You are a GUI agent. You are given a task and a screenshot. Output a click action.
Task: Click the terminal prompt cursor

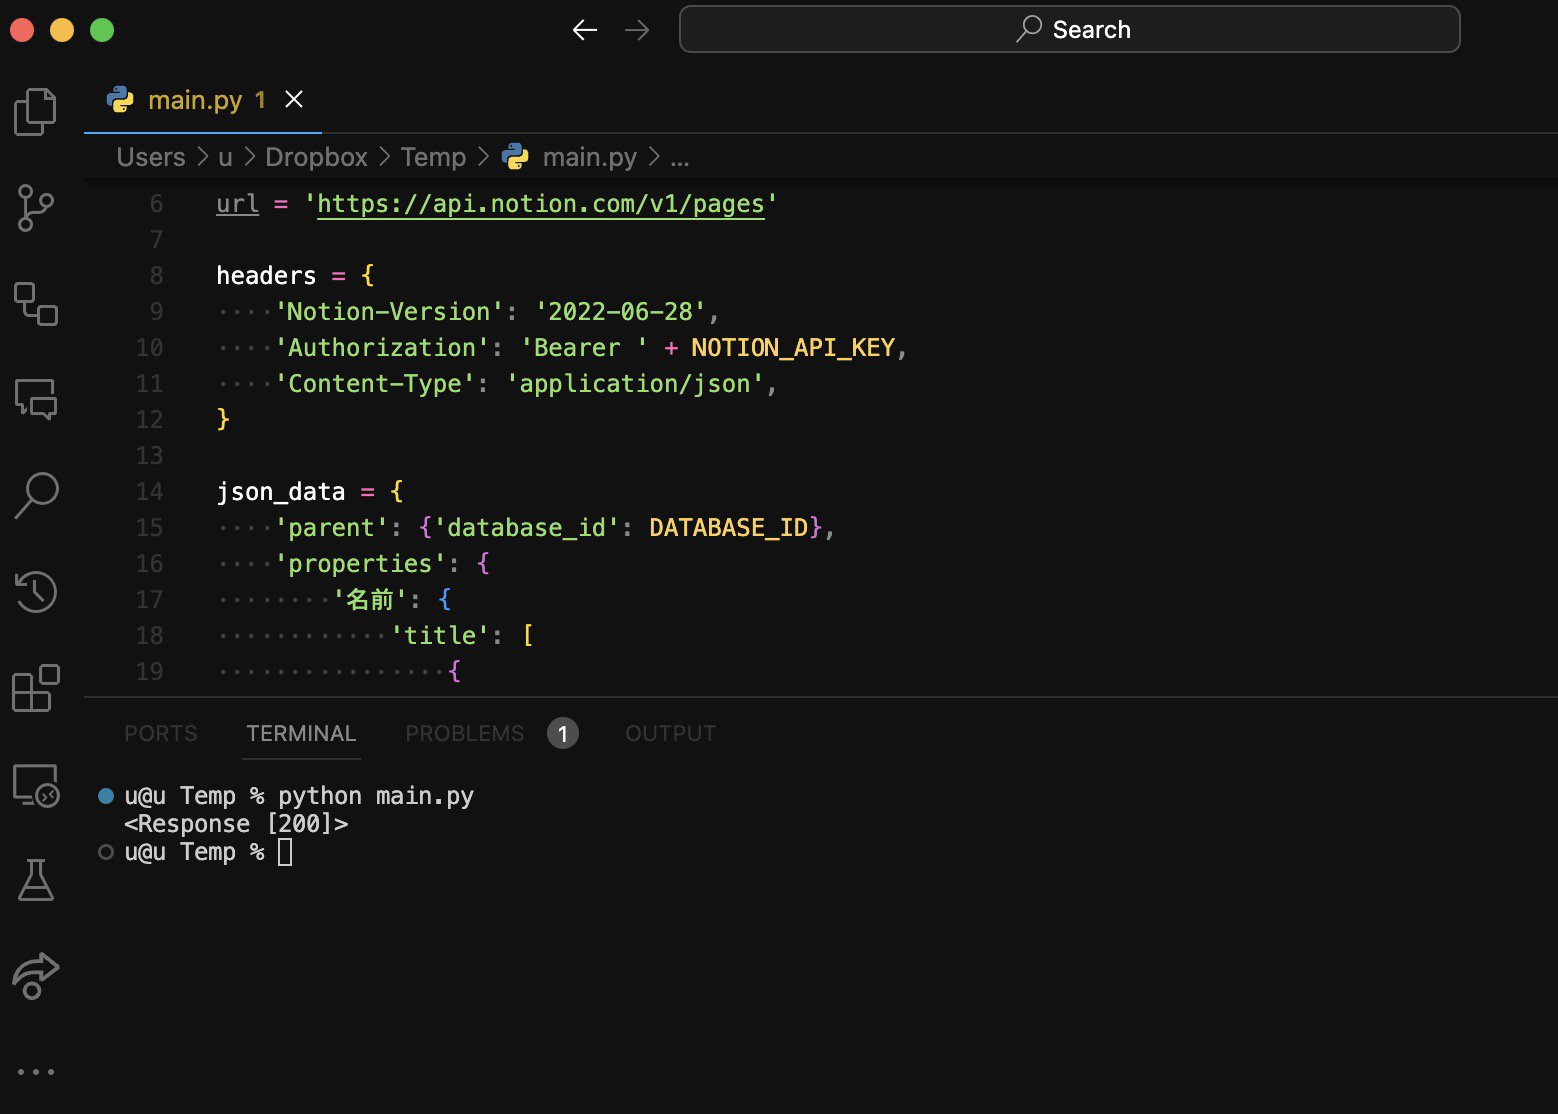(x=285, y=852)
